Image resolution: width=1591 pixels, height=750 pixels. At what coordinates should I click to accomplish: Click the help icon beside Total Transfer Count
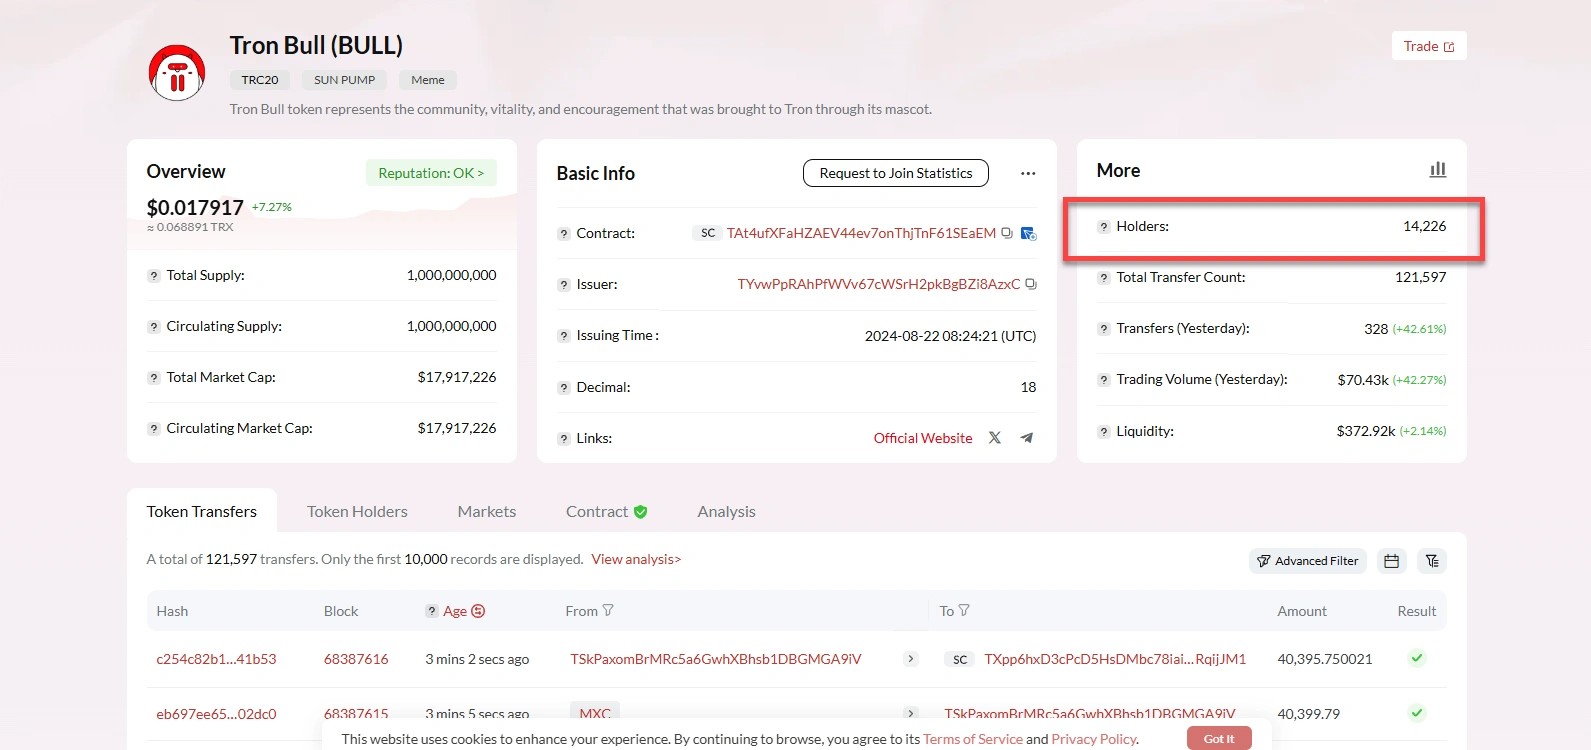1104,278
